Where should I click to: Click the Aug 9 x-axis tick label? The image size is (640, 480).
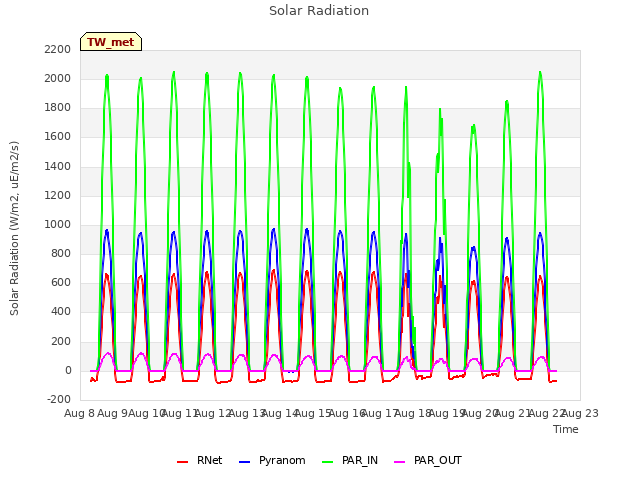113,413
